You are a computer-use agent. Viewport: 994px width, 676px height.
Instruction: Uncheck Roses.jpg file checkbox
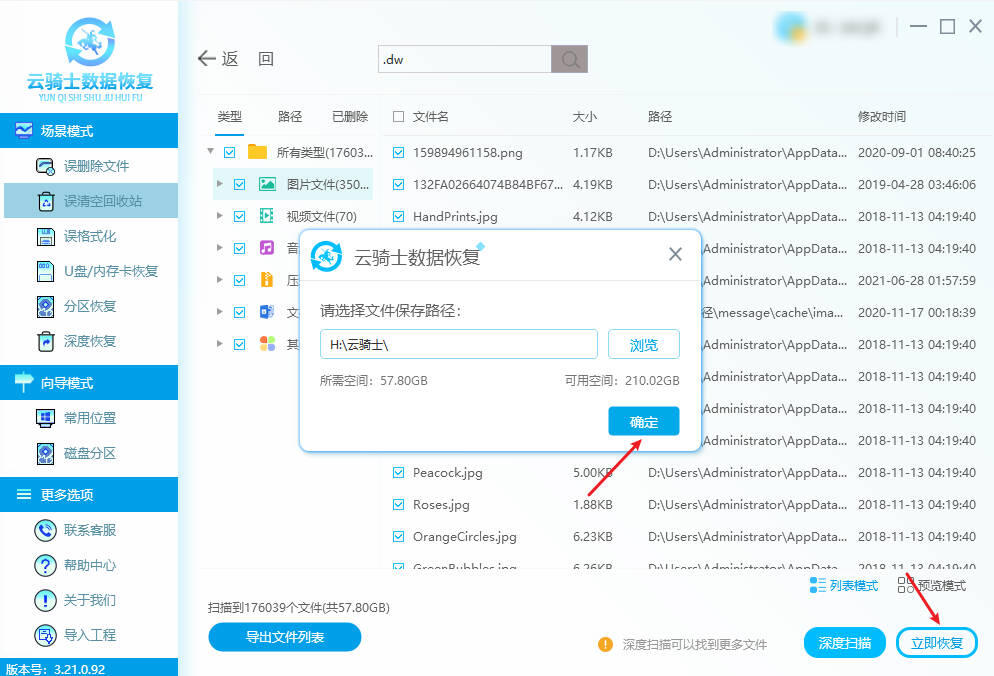398,505
